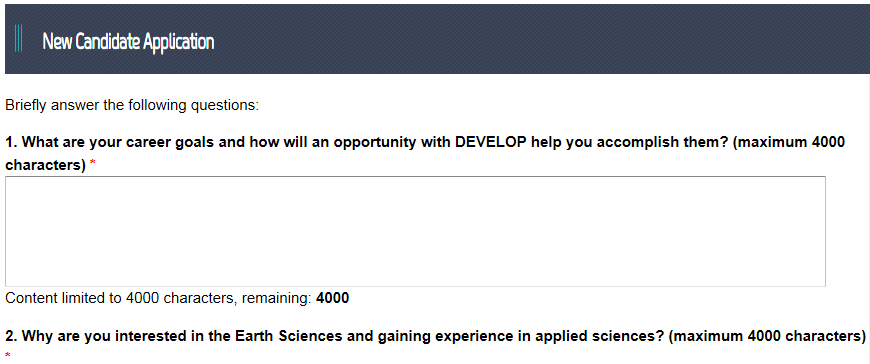Screen dimensions: 870x364
Task: Click '(maximum 4000' text in question 1
Action: pos(789,142)
